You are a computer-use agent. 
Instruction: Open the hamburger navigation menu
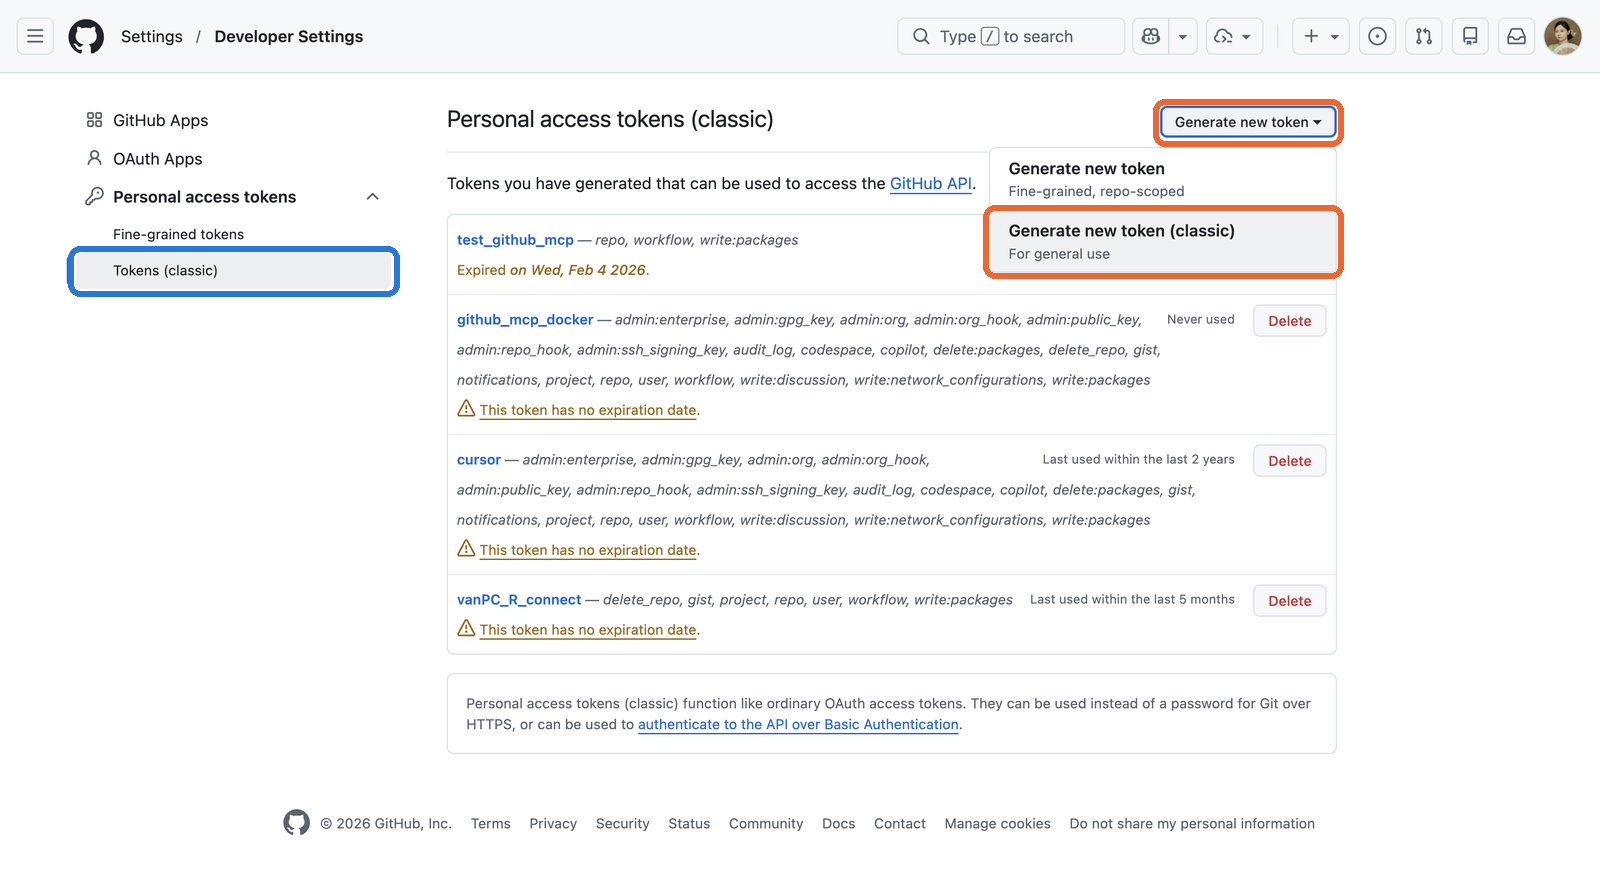click(x=35, y=36)
